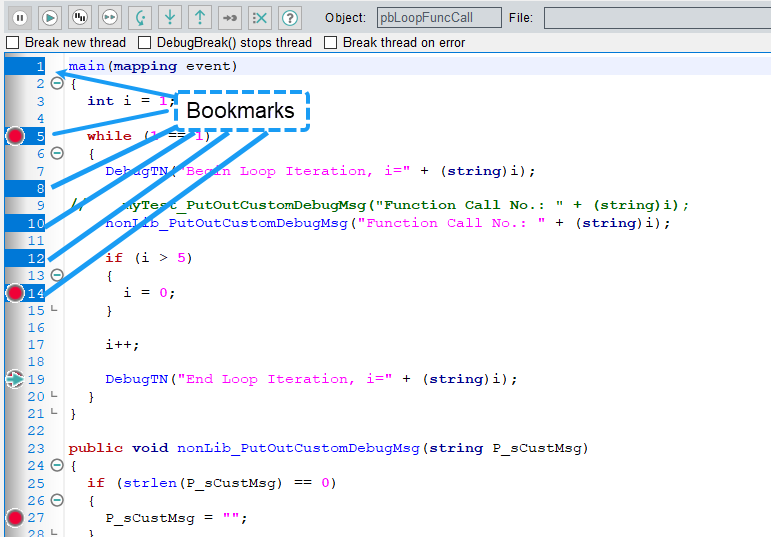Screen dimensions: 771x537
Task: Toggle DebugBreak() stops thread checkbox
Action: [x=145, y=43]
